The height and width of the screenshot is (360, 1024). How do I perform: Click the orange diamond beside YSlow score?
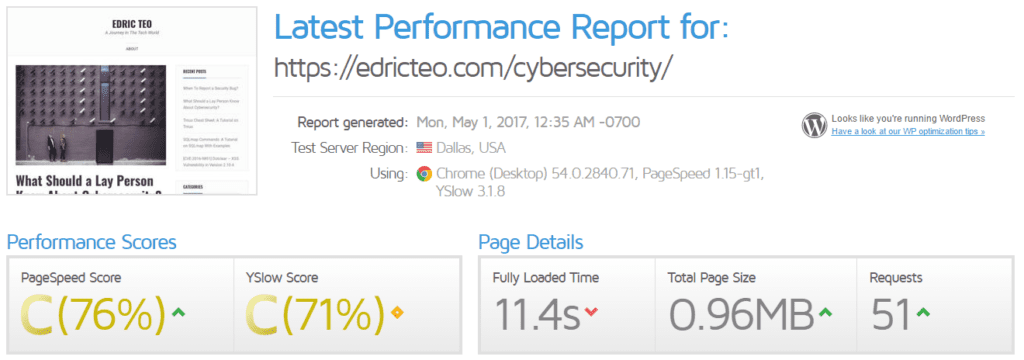point(394,312)
